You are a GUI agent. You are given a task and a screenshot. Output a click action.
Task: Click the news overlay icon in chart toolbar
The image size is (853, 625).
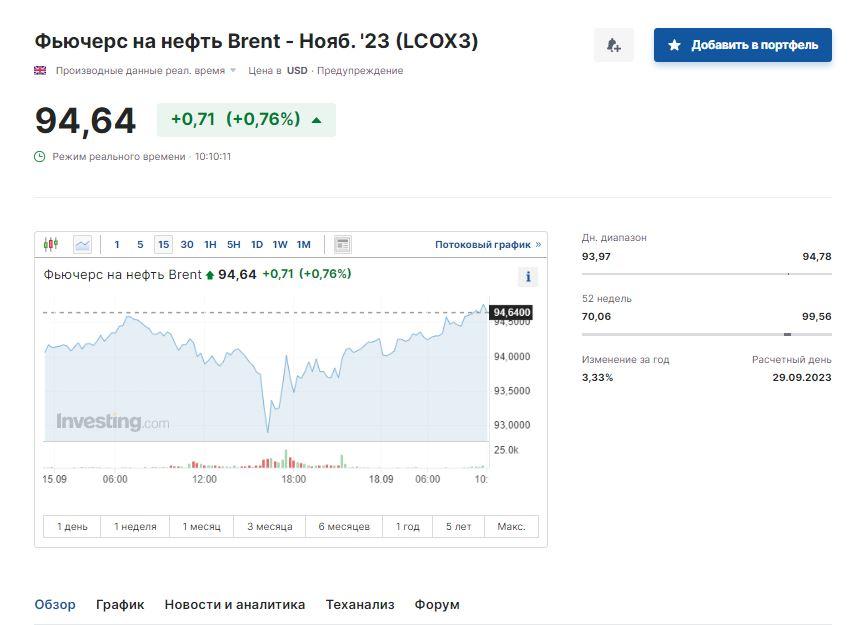pyautogui.click(x=342, y=244)
